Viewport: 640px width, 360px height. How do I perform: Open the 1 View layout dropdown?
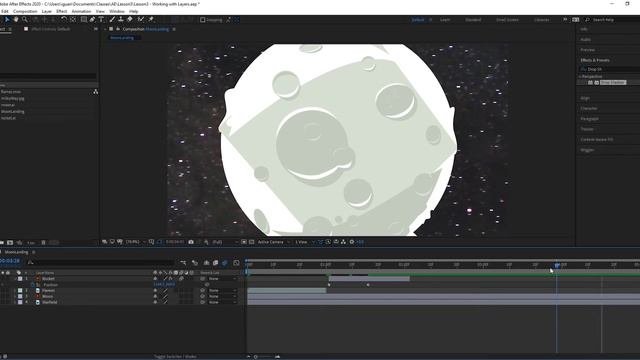tap(304, 242)
